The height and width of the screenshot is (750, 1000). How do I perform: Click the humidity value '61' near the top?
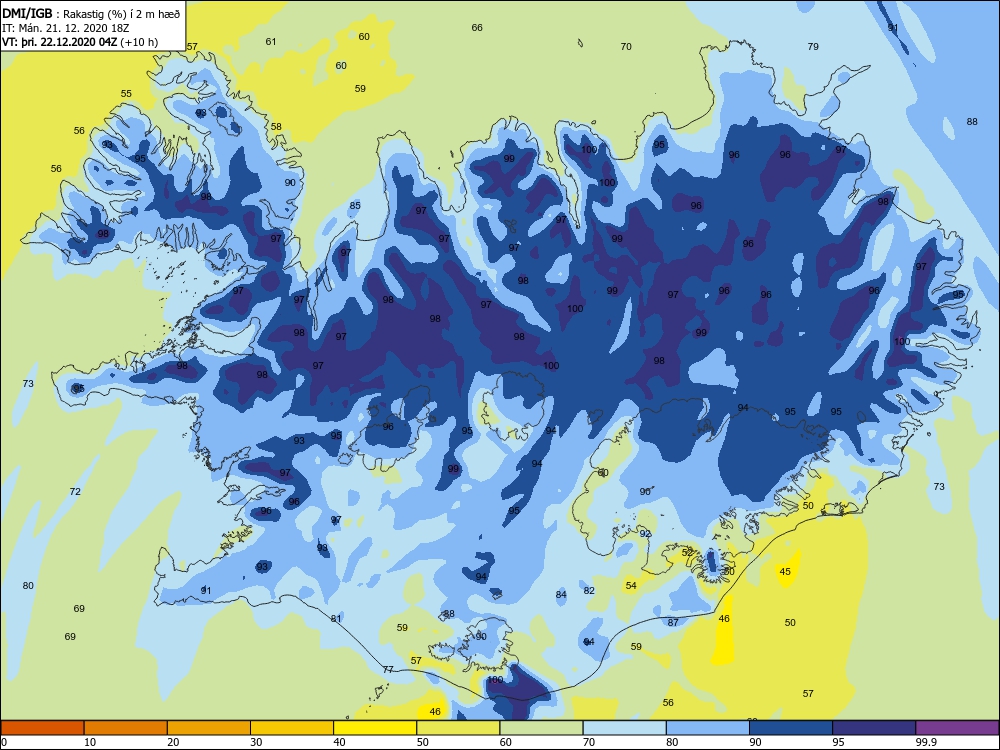(x=271, y=41)
